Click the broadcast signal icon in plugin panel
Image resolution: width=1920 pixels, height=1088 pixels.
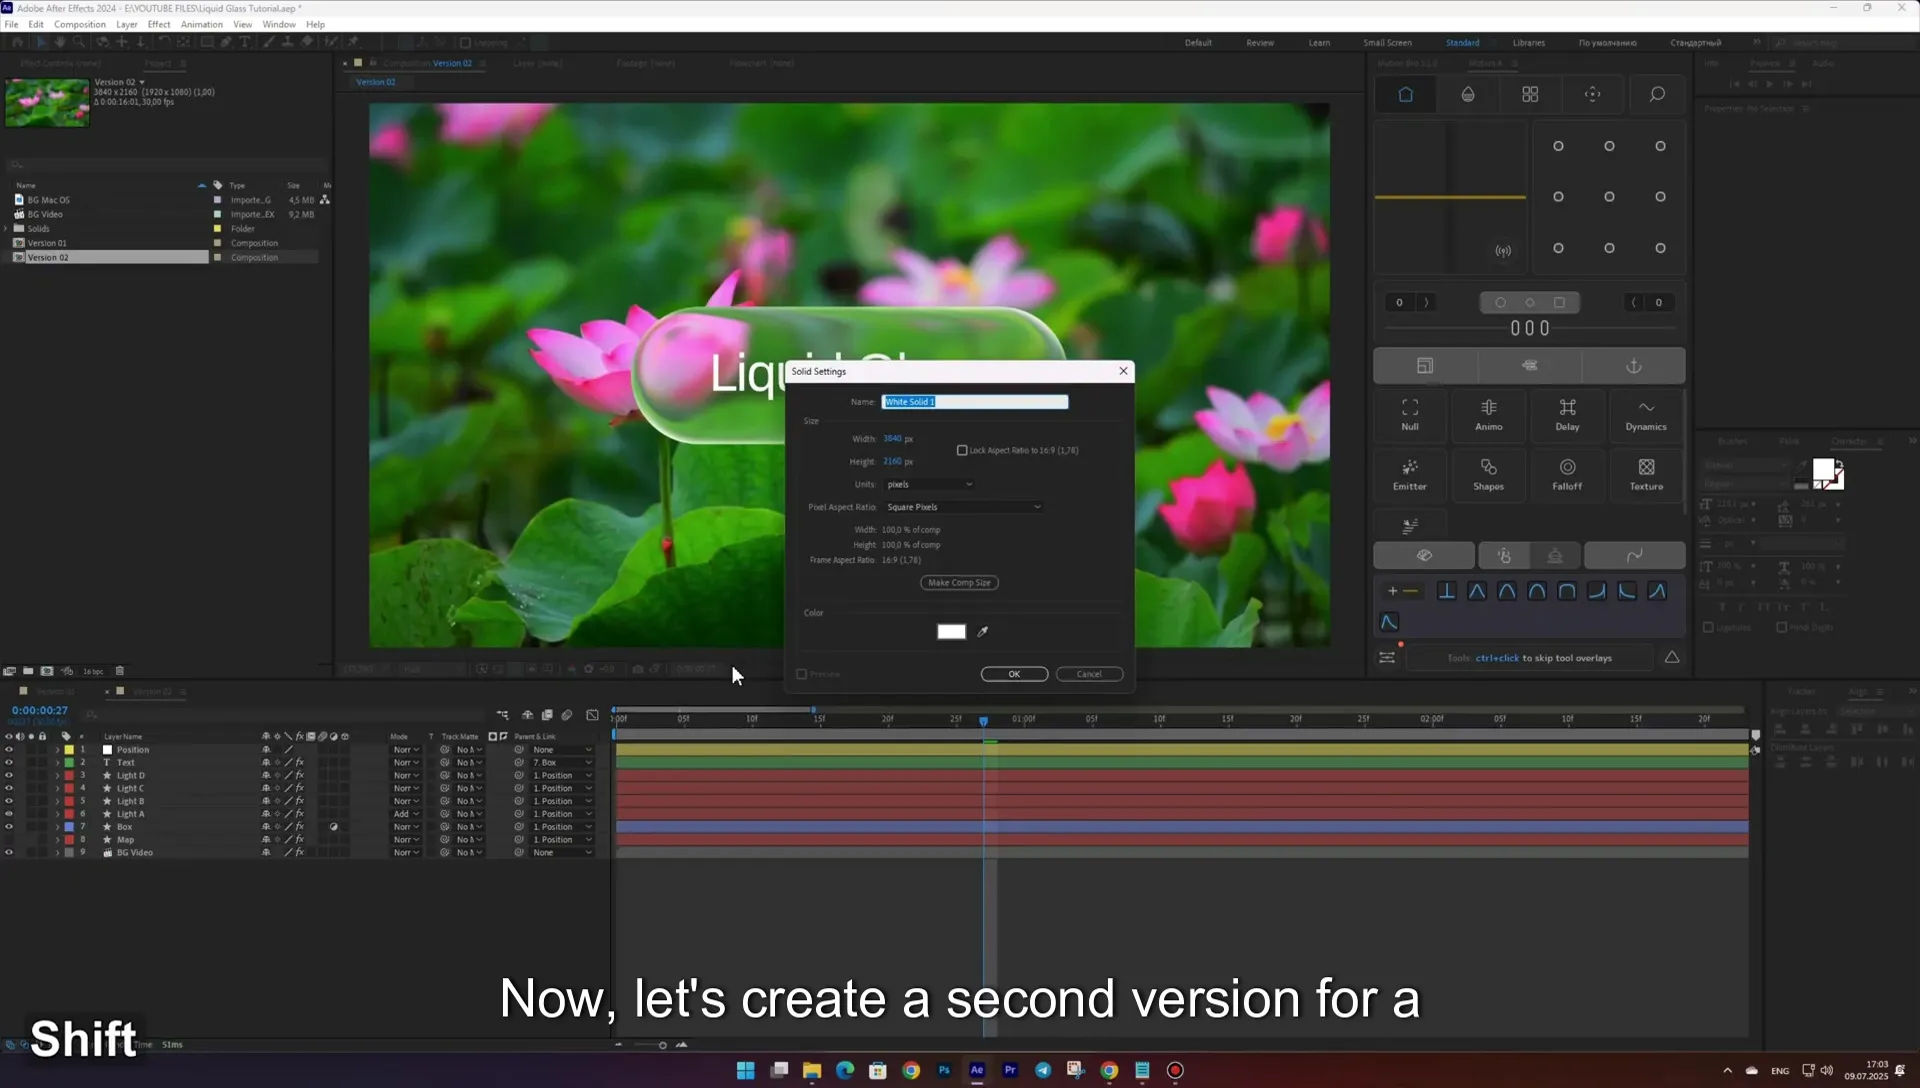click(1503, 251)
